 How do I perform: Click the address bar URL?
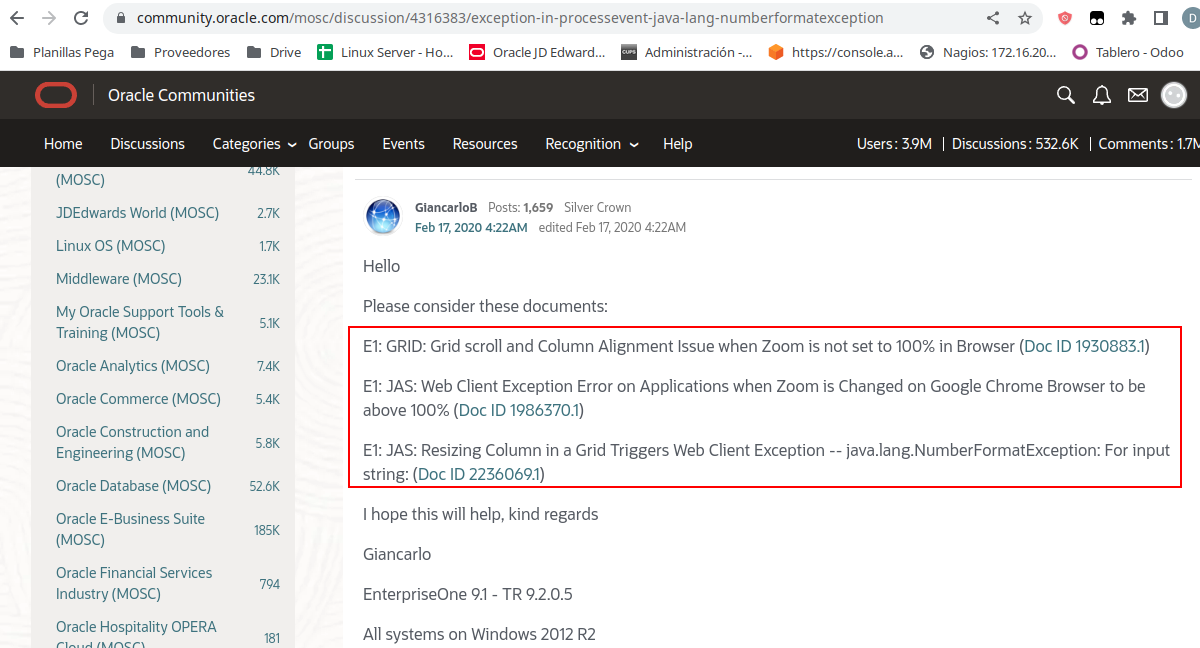(510, 18)
